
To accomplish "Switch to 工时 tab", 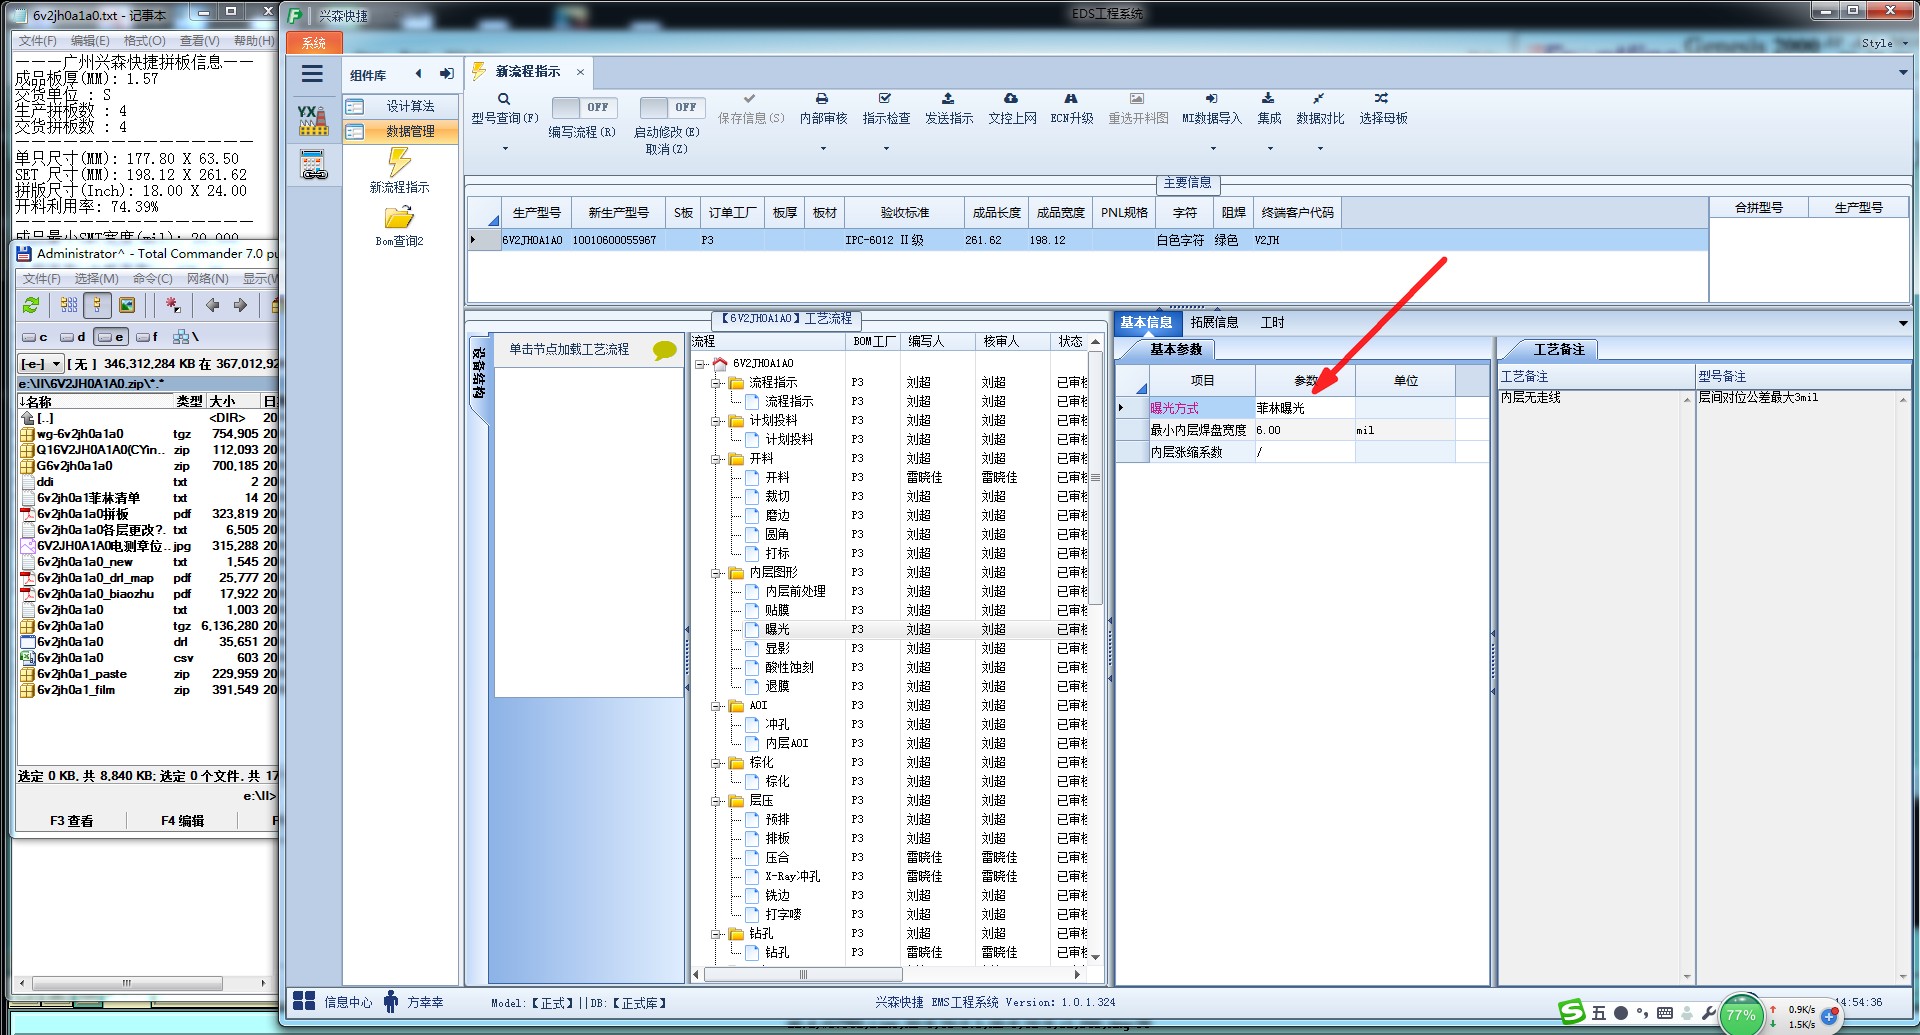I will pos(1272,322).
